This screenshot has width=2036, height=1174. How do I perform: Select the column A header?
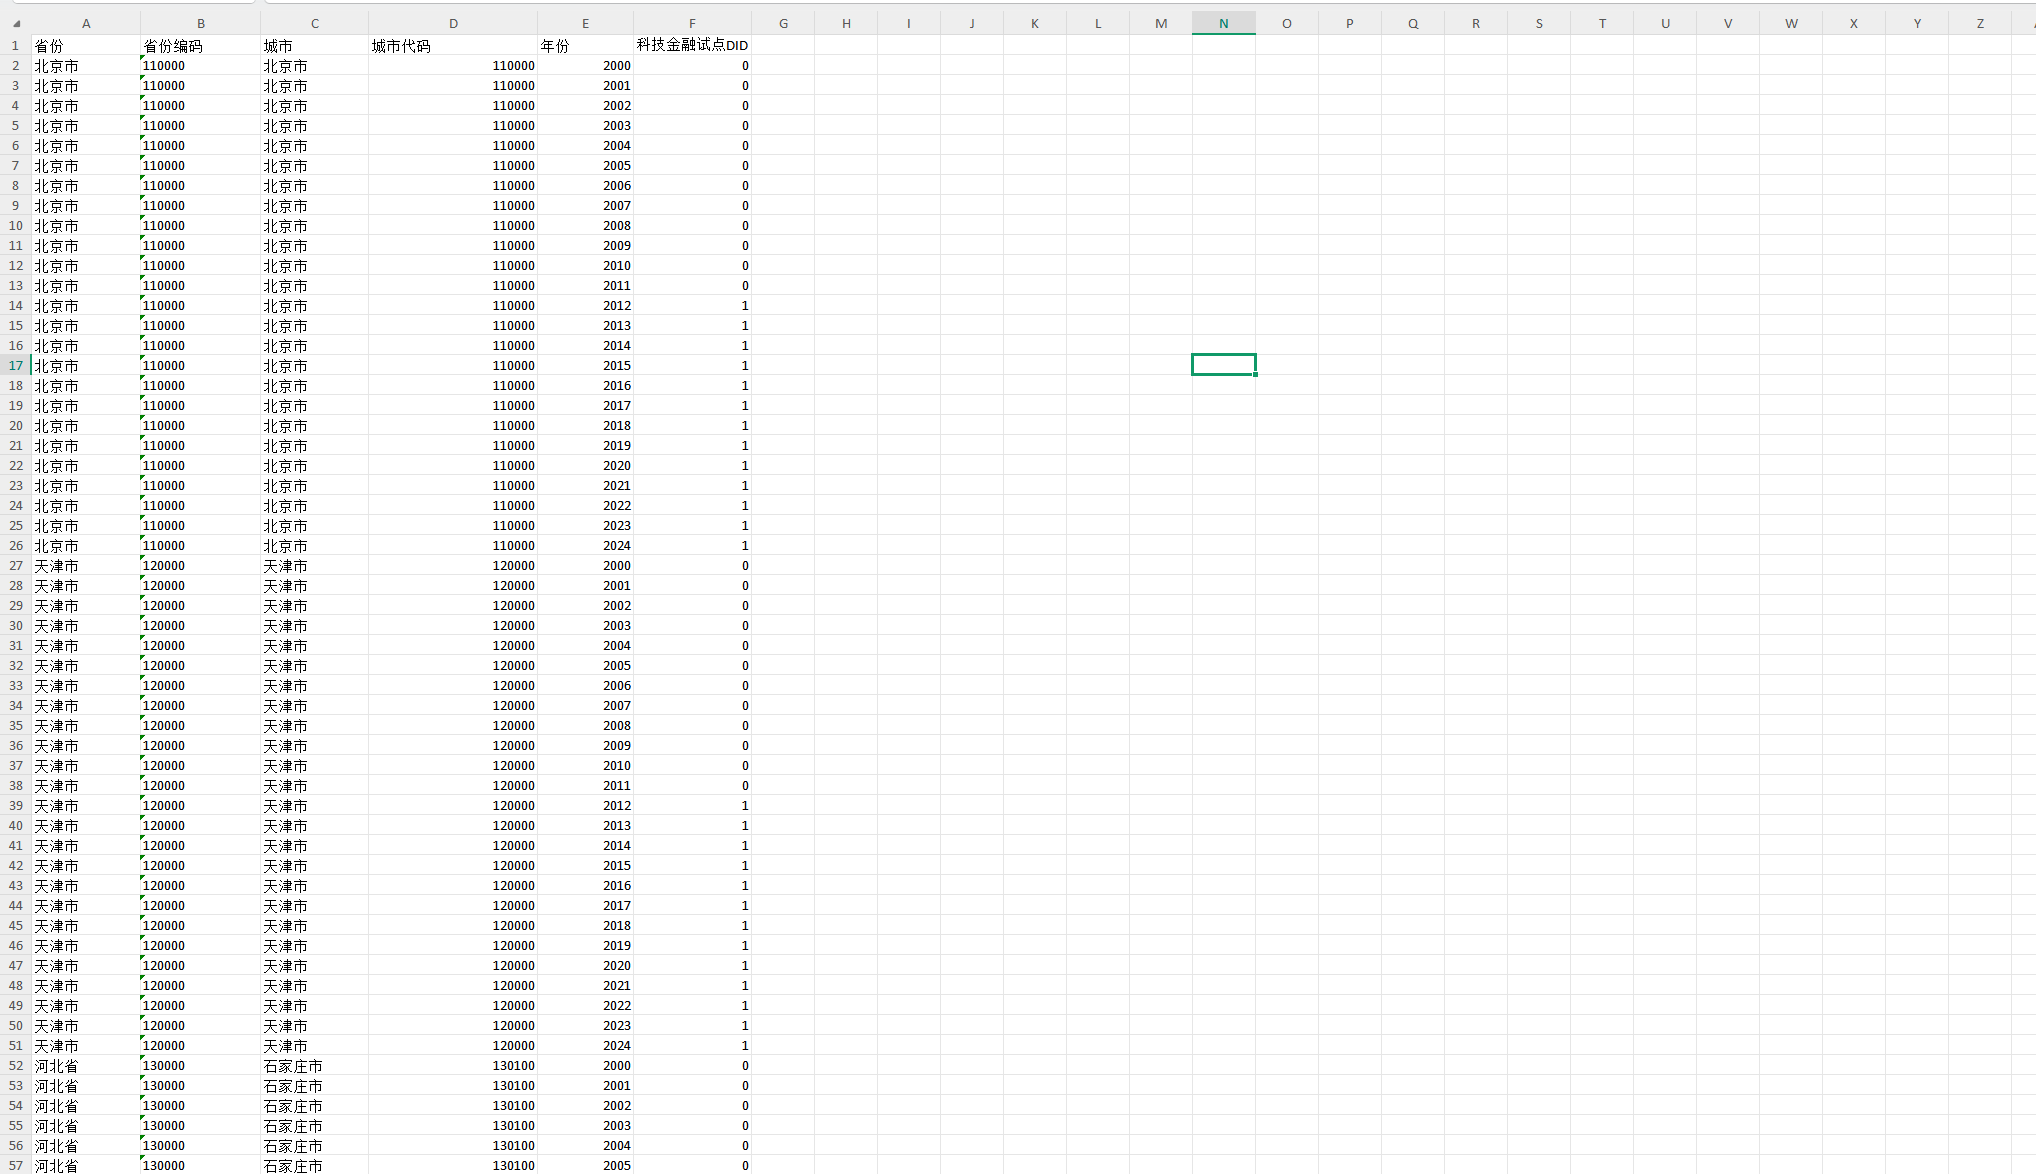86,23
